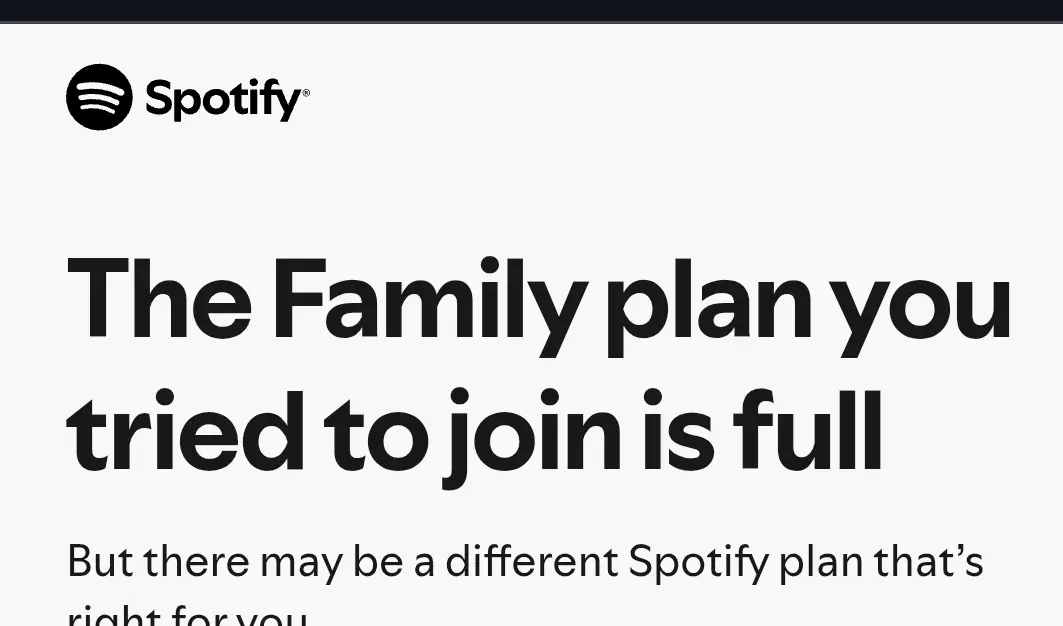Click the word "tried" in the heading
The image size is (1063, 626).
coord(185,431)
